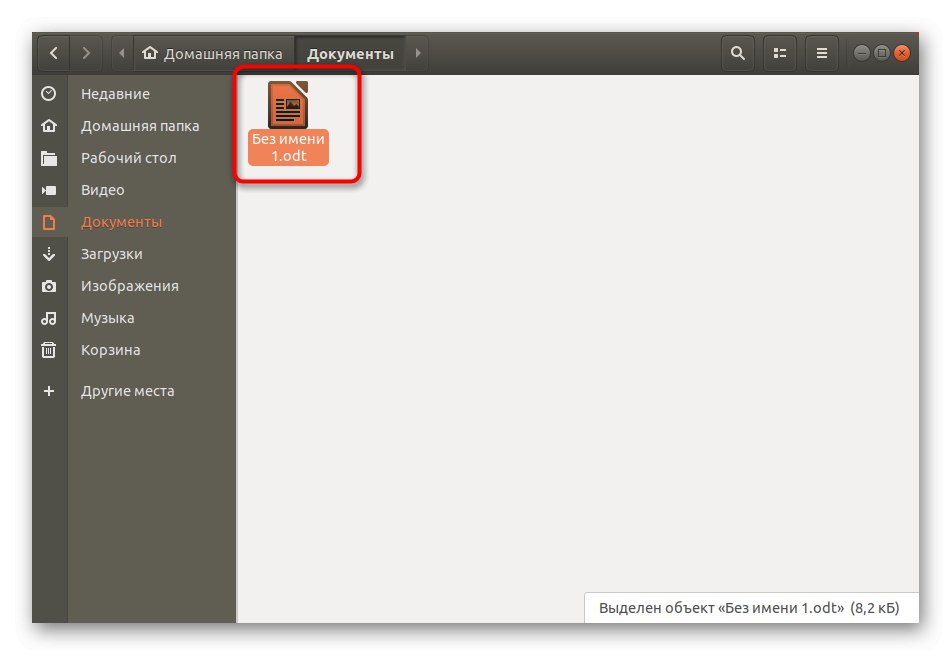This screenshot has height=655, width=951.
Task: Maximize the file manager window
Action: coord(882,53)
